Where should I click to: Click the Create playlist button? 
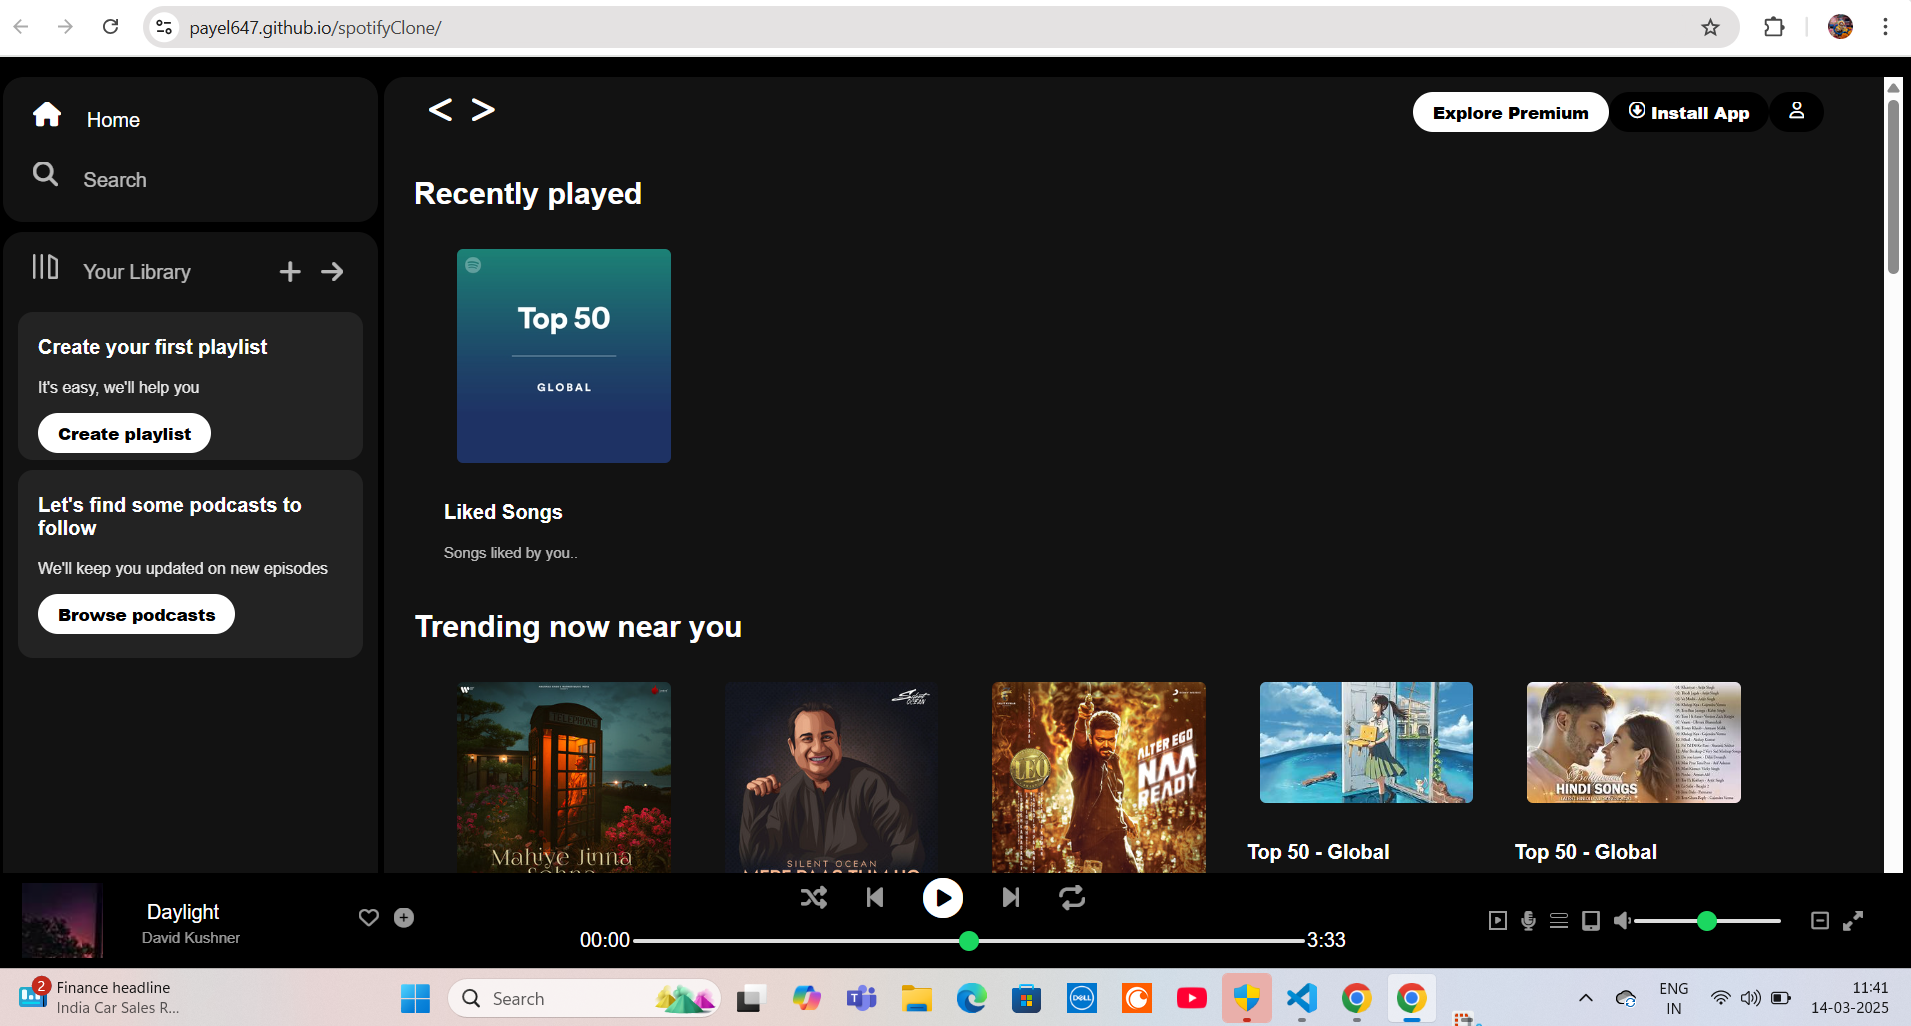[124, 433]
